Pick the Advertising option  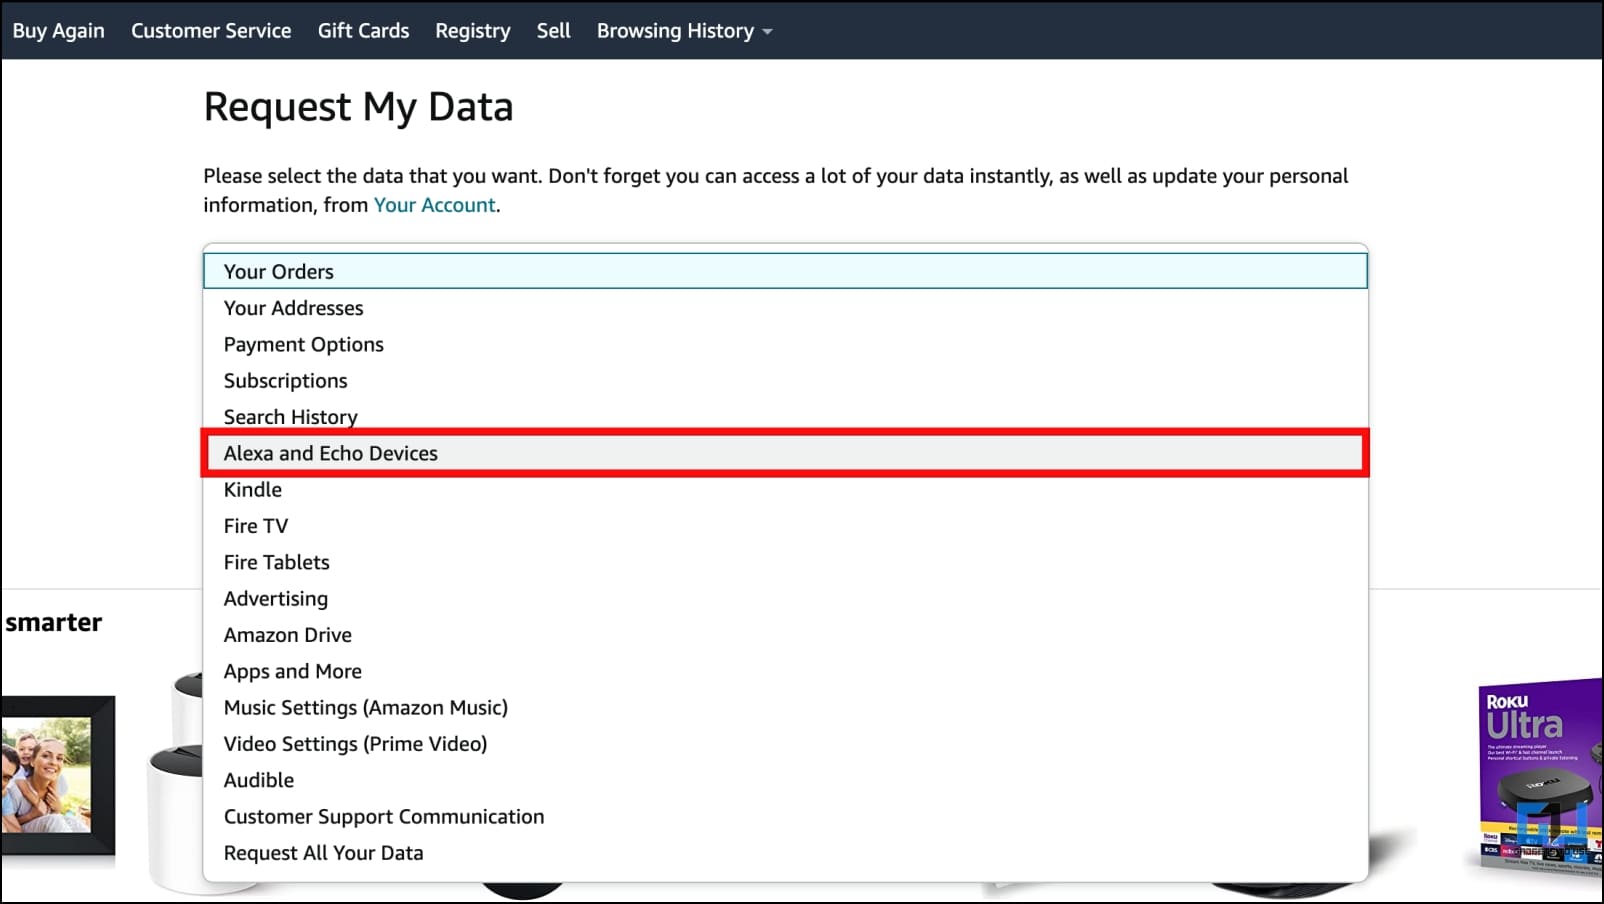[x=785, y=599]
